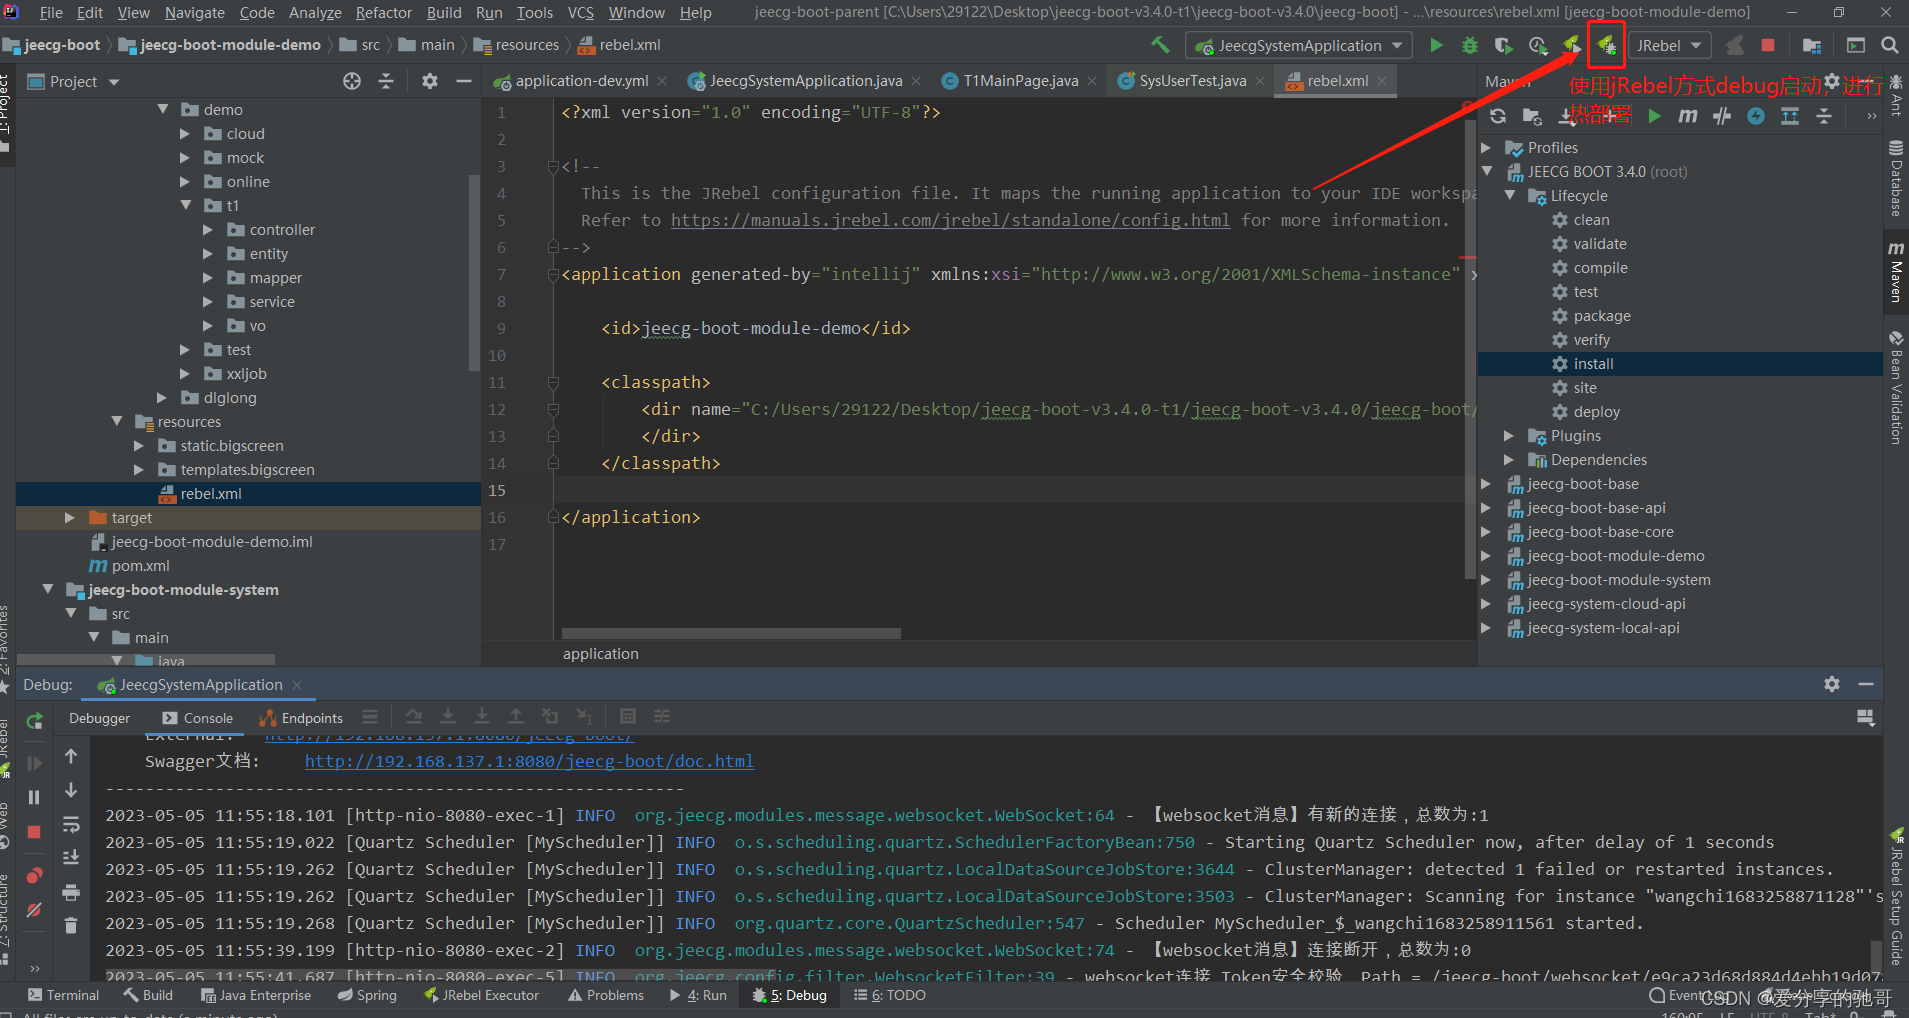Pause program in Debug panel
Viewport: 1909px width, 1018px height.
pyautogui.click(x=34, y=797)
